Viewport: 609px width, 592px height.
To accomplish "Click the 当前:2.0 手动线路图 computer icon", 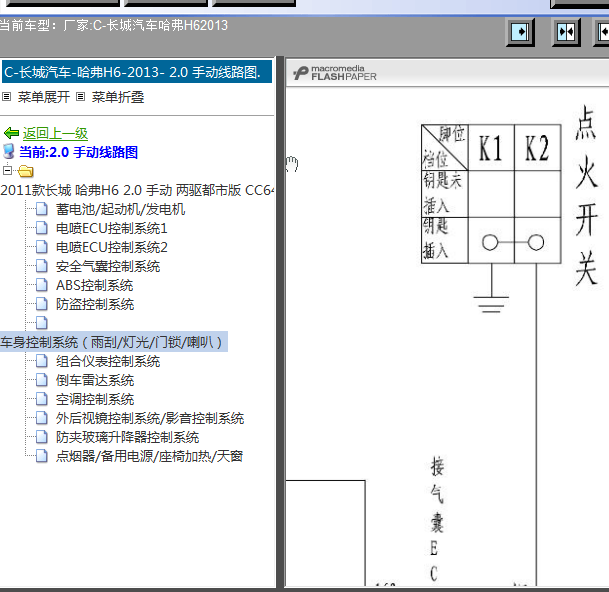I will (x=9, y=152).
